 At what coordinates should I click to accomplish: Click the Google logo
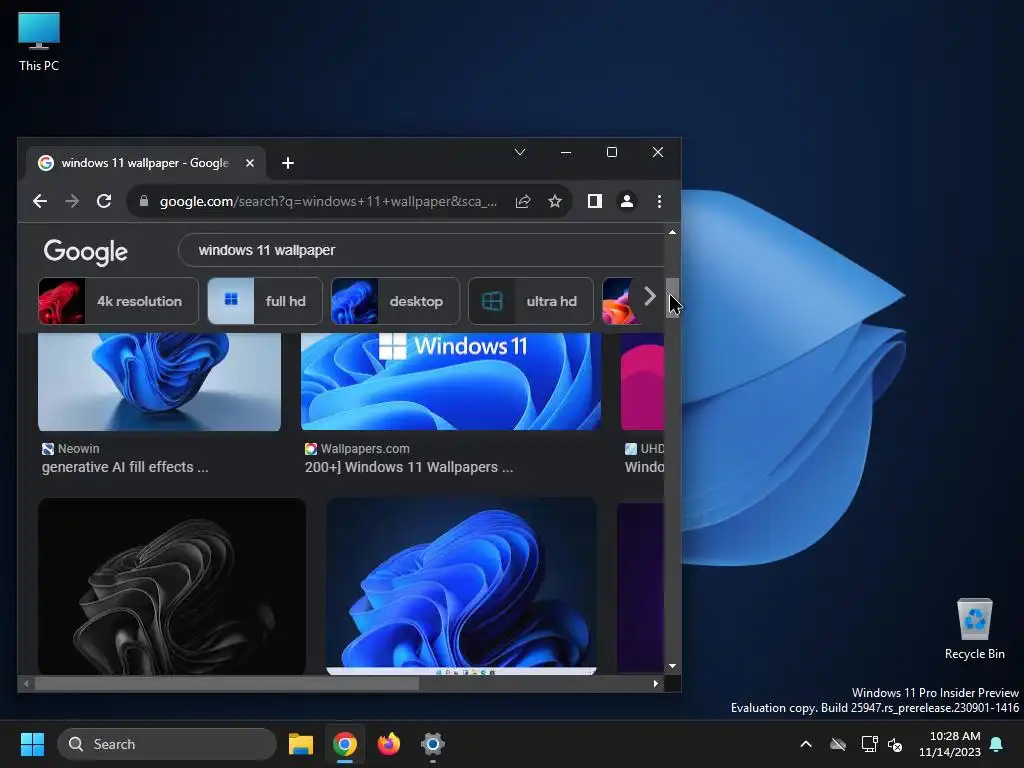tap(86, 251)
